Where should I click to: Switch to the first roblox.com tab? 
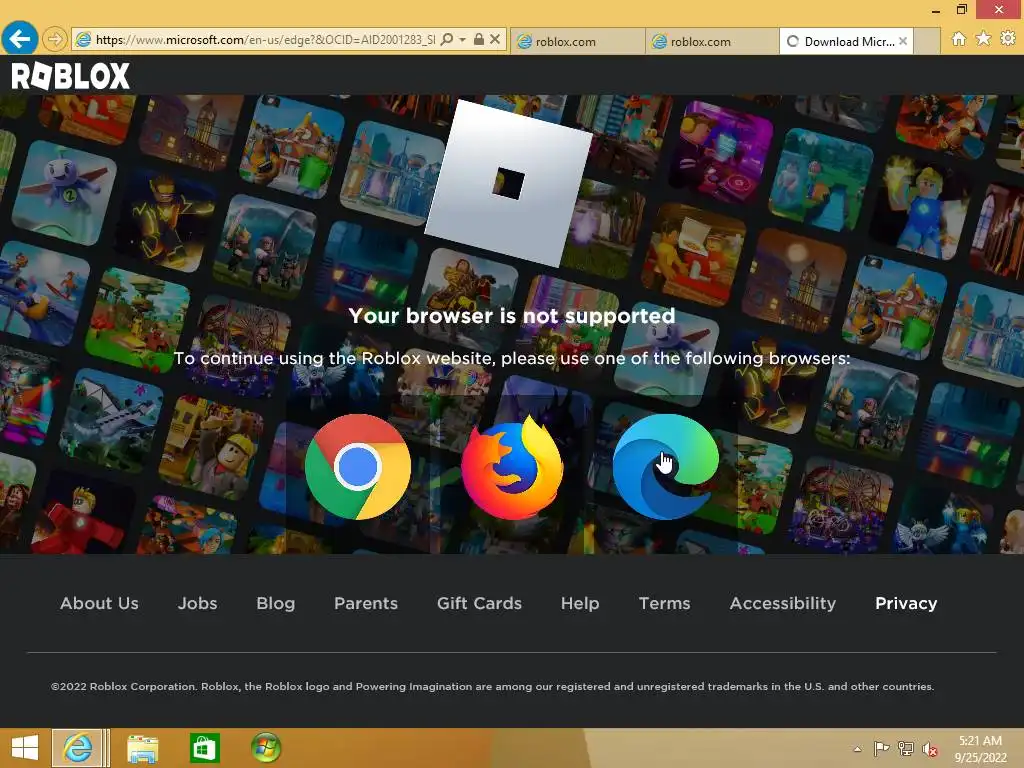coord(578,42)
